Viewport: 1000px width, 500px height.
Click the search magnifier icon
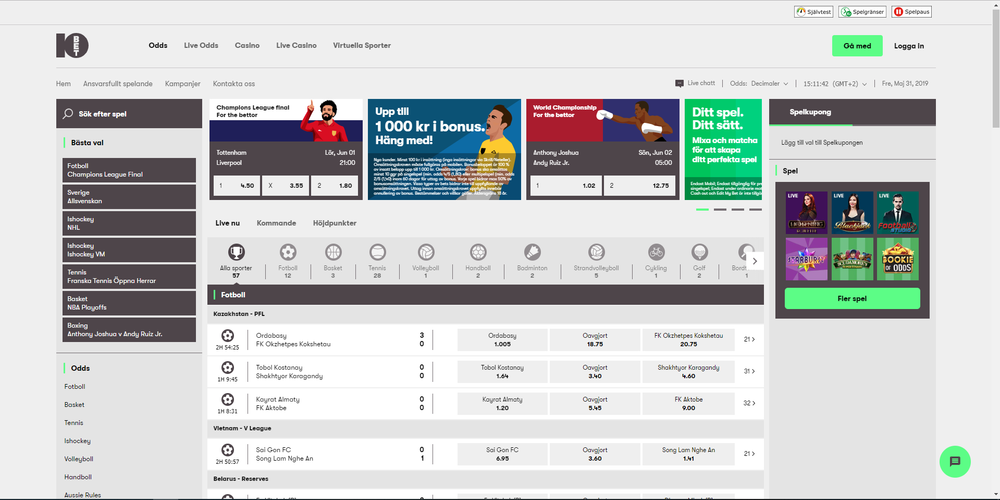coord(68,114)
